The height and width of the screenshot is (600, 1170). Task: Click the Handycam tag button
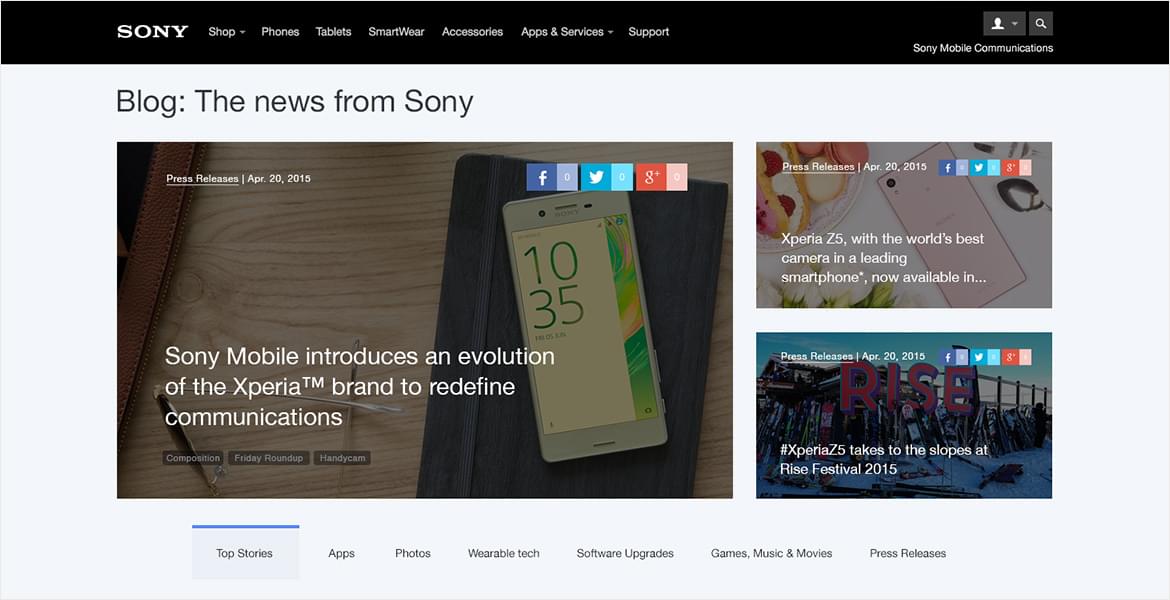pyautogui.click(x=342, y=458)
